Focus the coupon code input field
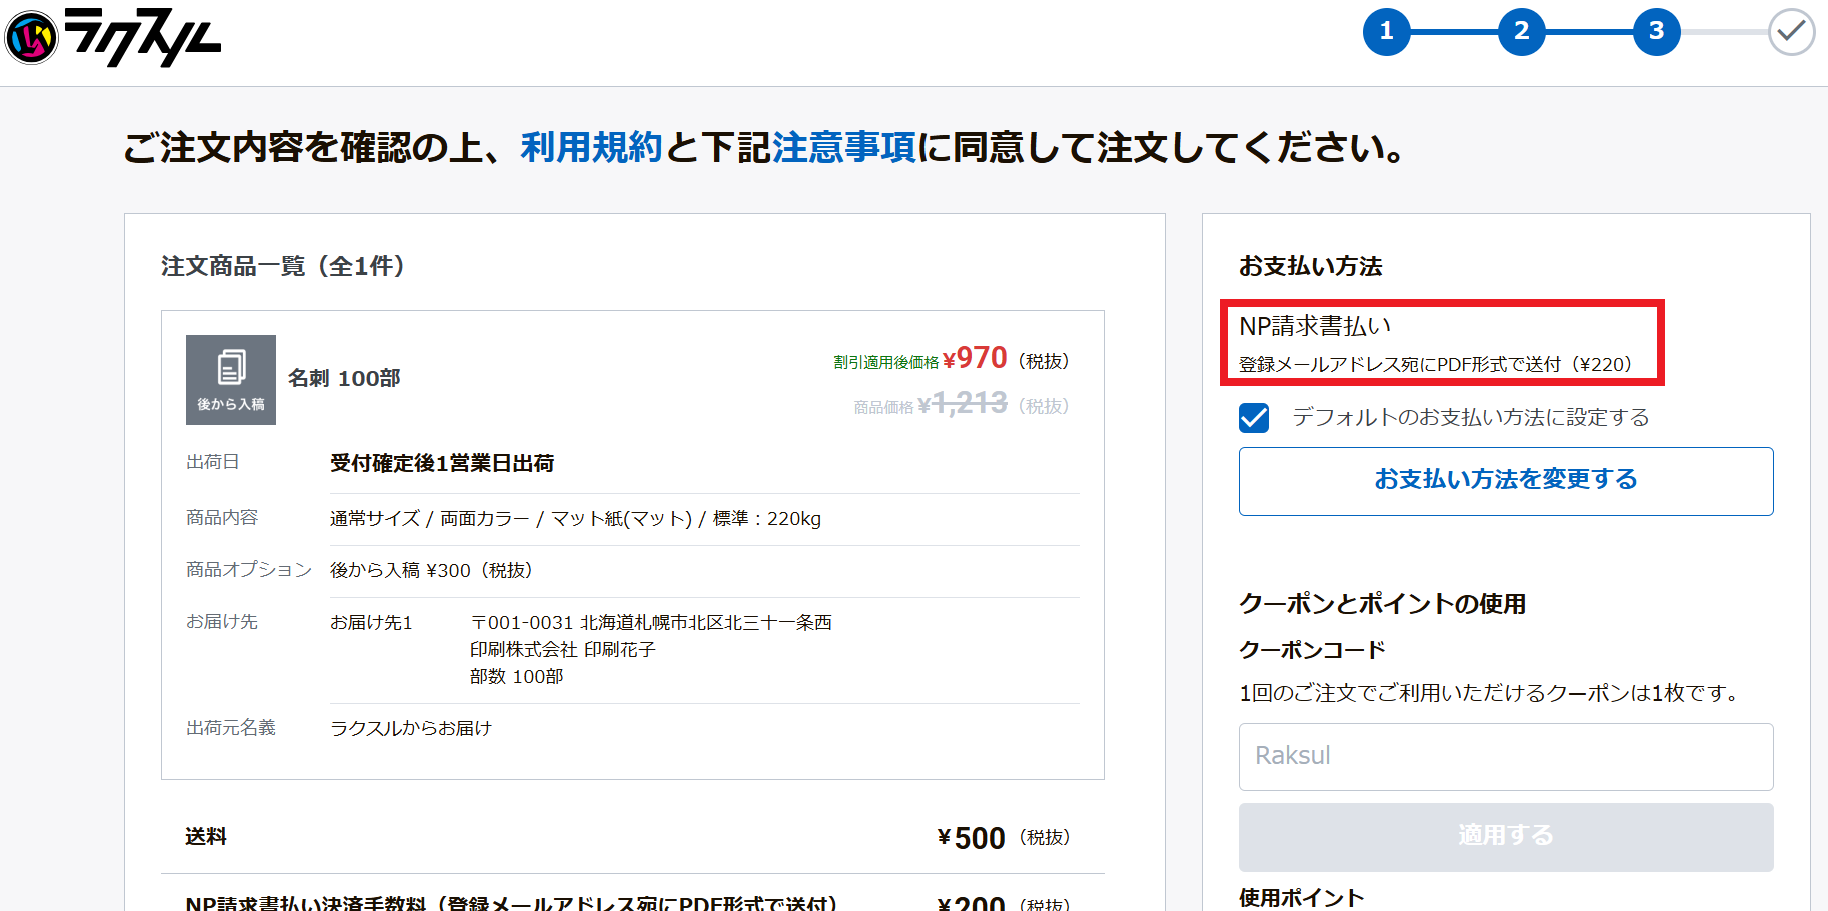Image resolution: width=1828 pixels, height=911 pixels. (1505, 756)
